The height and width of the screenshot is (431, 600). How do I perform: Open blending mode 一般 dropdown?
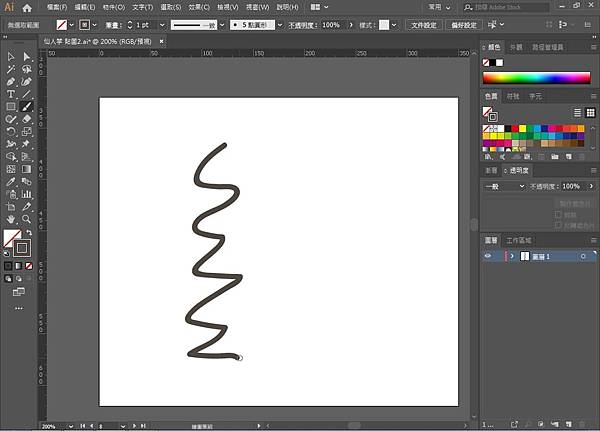click(504, 186)
